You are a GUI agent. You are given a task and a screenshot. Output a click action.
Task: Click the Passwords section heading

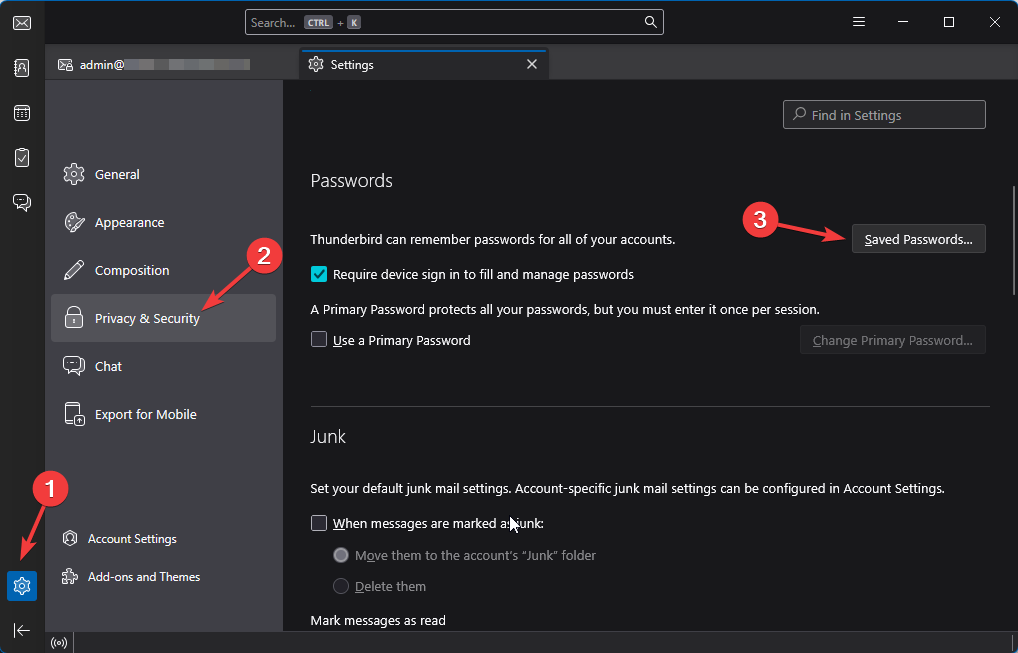(351, 180)
